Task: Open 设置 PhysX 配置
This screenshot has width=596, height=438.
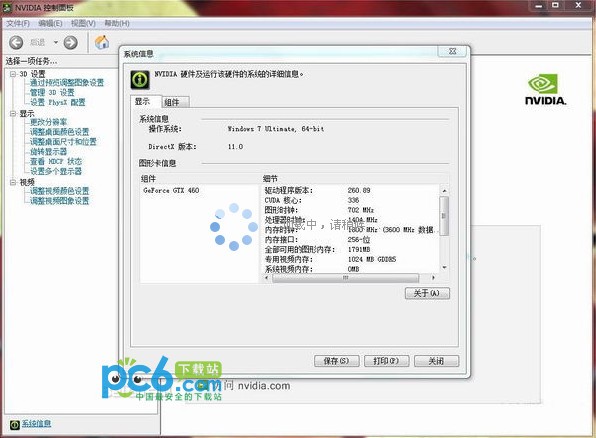Action: pos(57,102)
